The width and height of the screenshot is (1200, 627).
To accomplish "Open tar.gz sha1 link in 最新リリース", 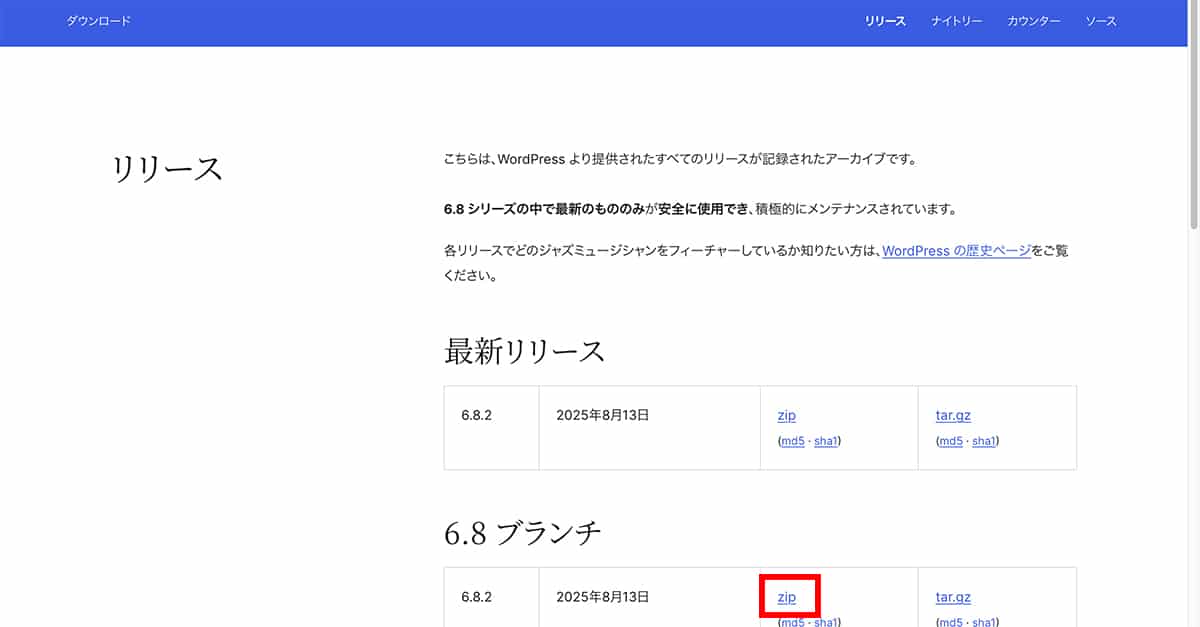I will (984, 441).
